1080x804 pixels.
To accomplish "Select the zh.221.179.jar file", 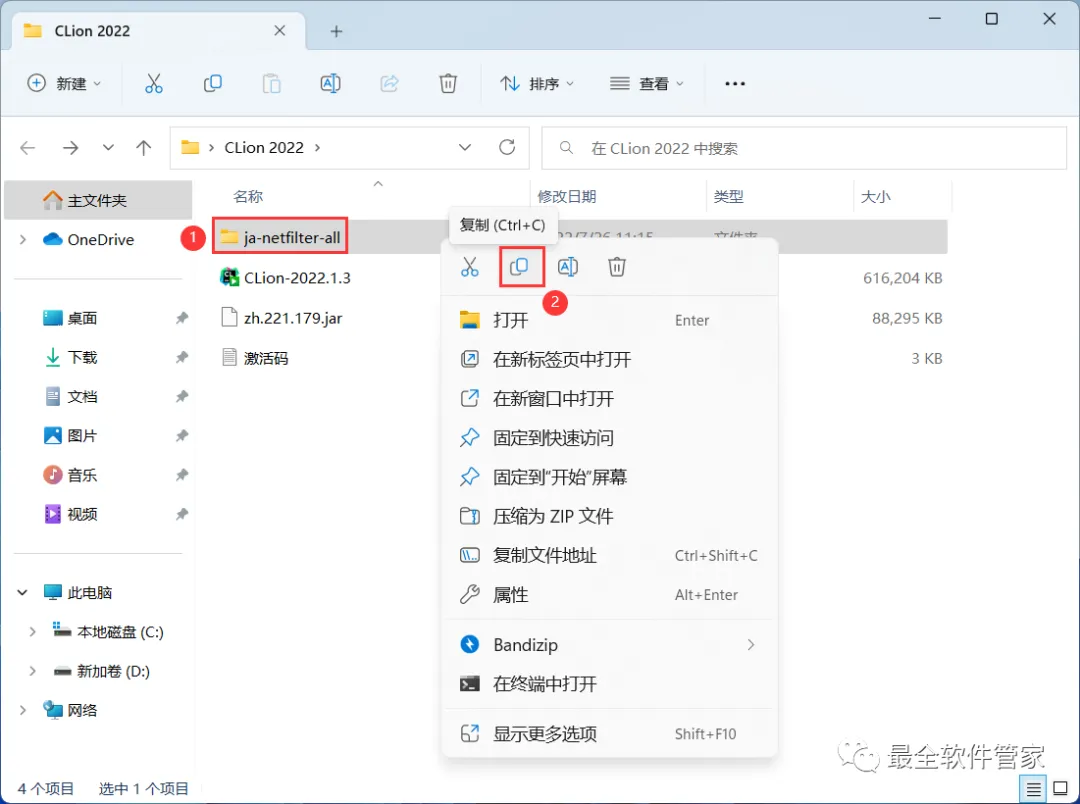I will 281,318.
